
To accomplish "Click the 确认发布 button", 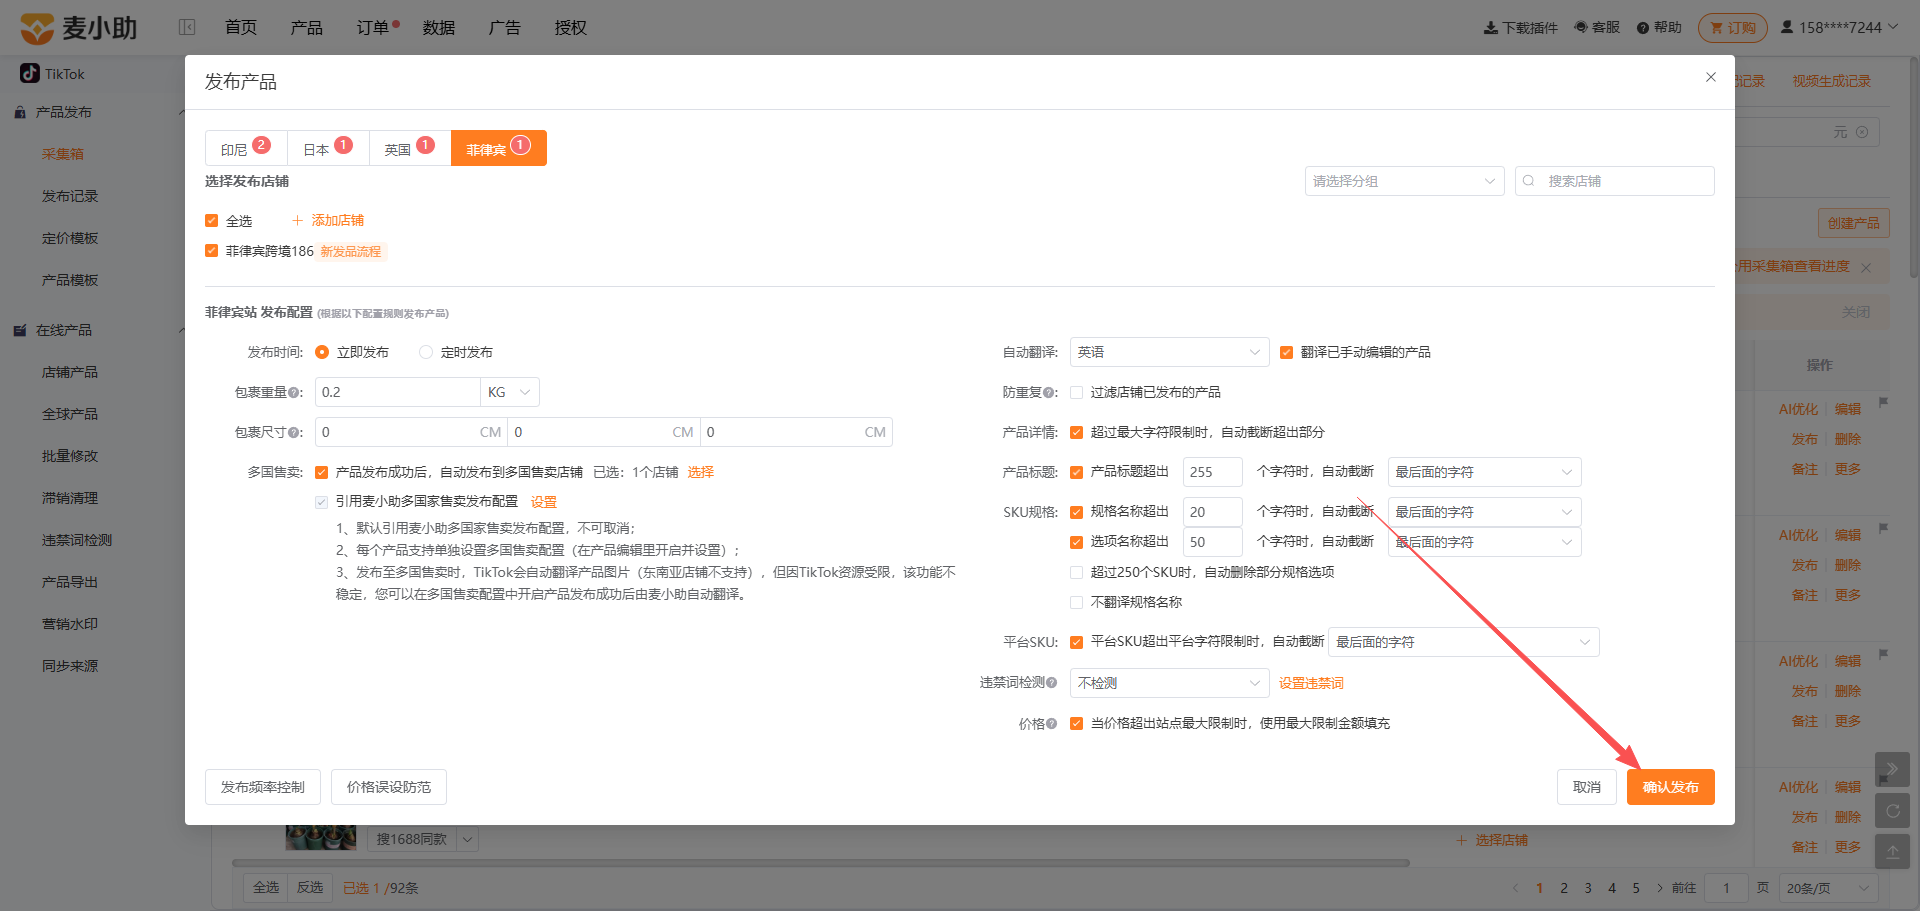I will pyautogui.click(x=1670, y=787).
